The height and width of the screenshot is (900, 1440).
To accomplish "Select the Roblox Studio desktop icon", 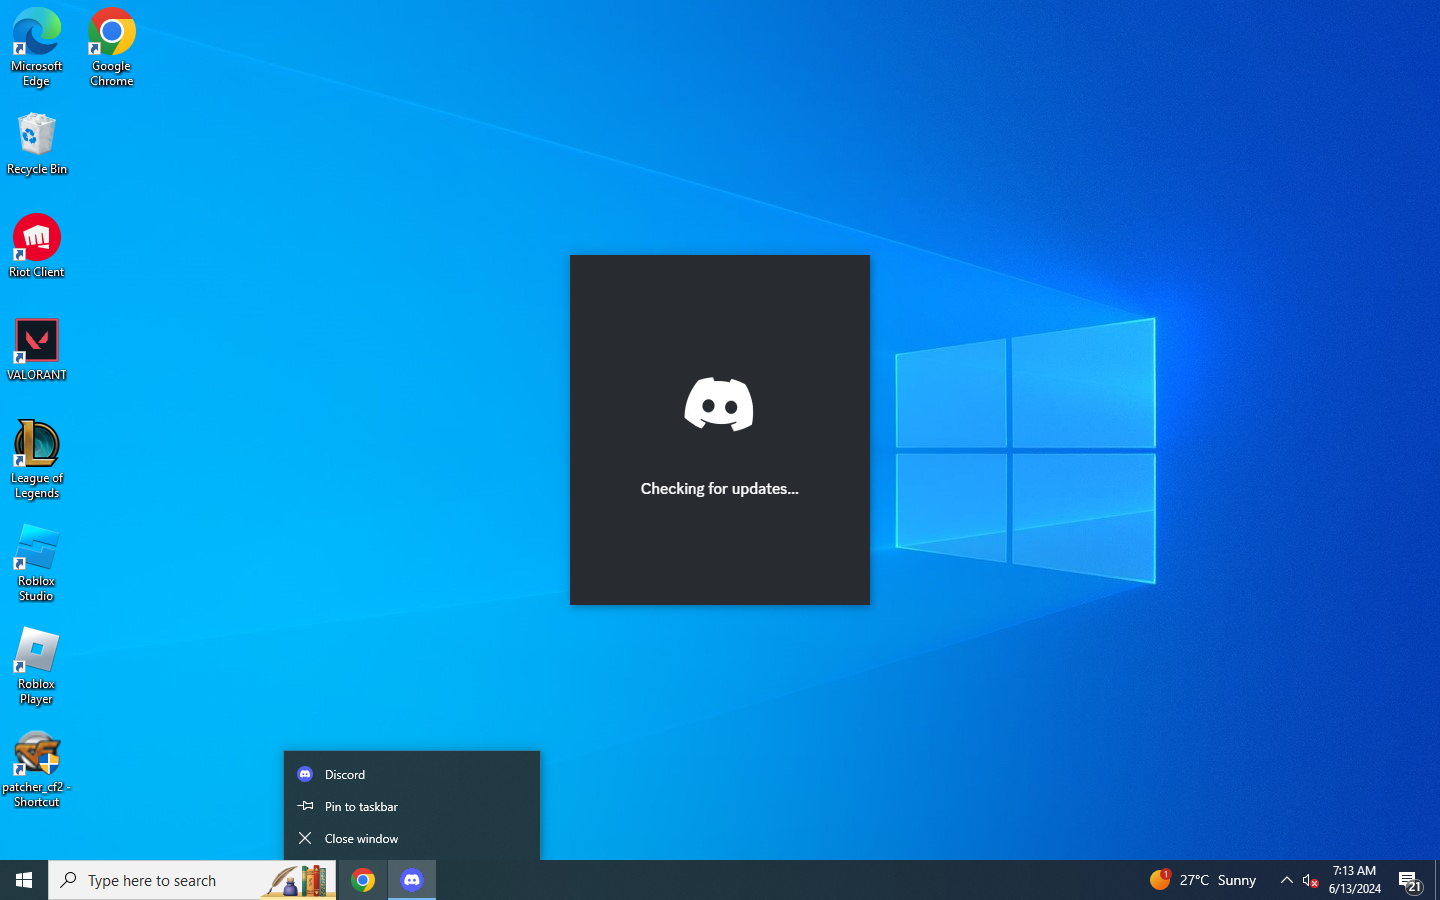I will [x=37, y=563].
